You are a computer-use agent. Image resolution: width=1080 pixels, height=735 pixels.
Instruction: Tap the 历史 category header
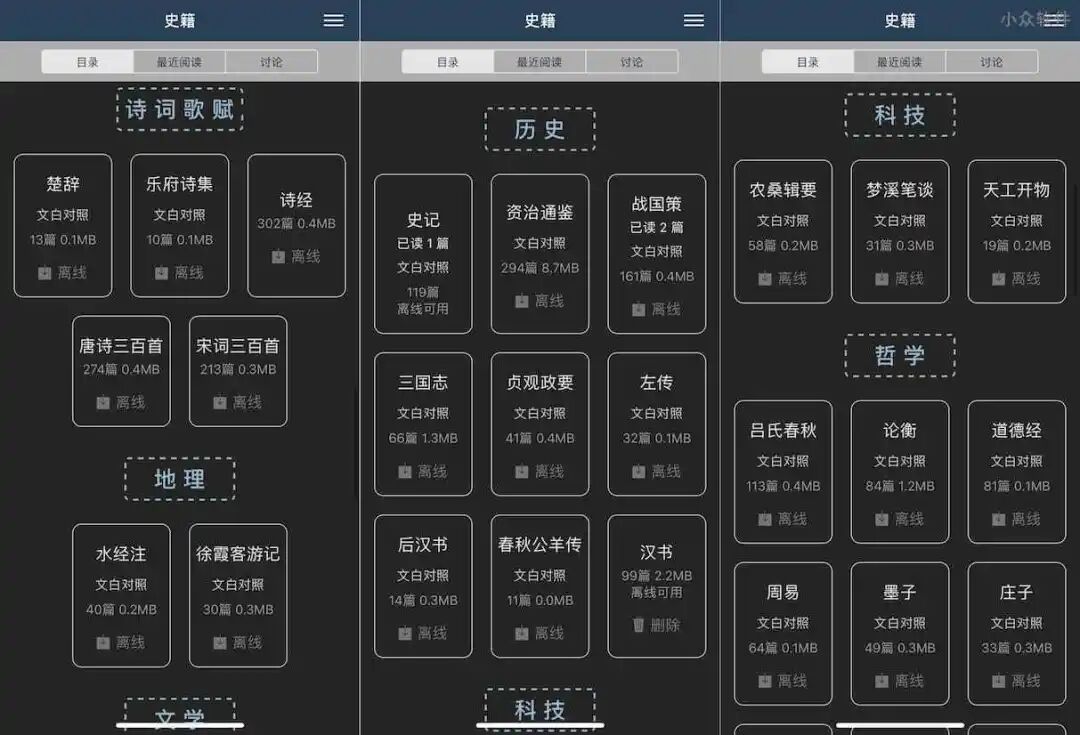point(540,128)
